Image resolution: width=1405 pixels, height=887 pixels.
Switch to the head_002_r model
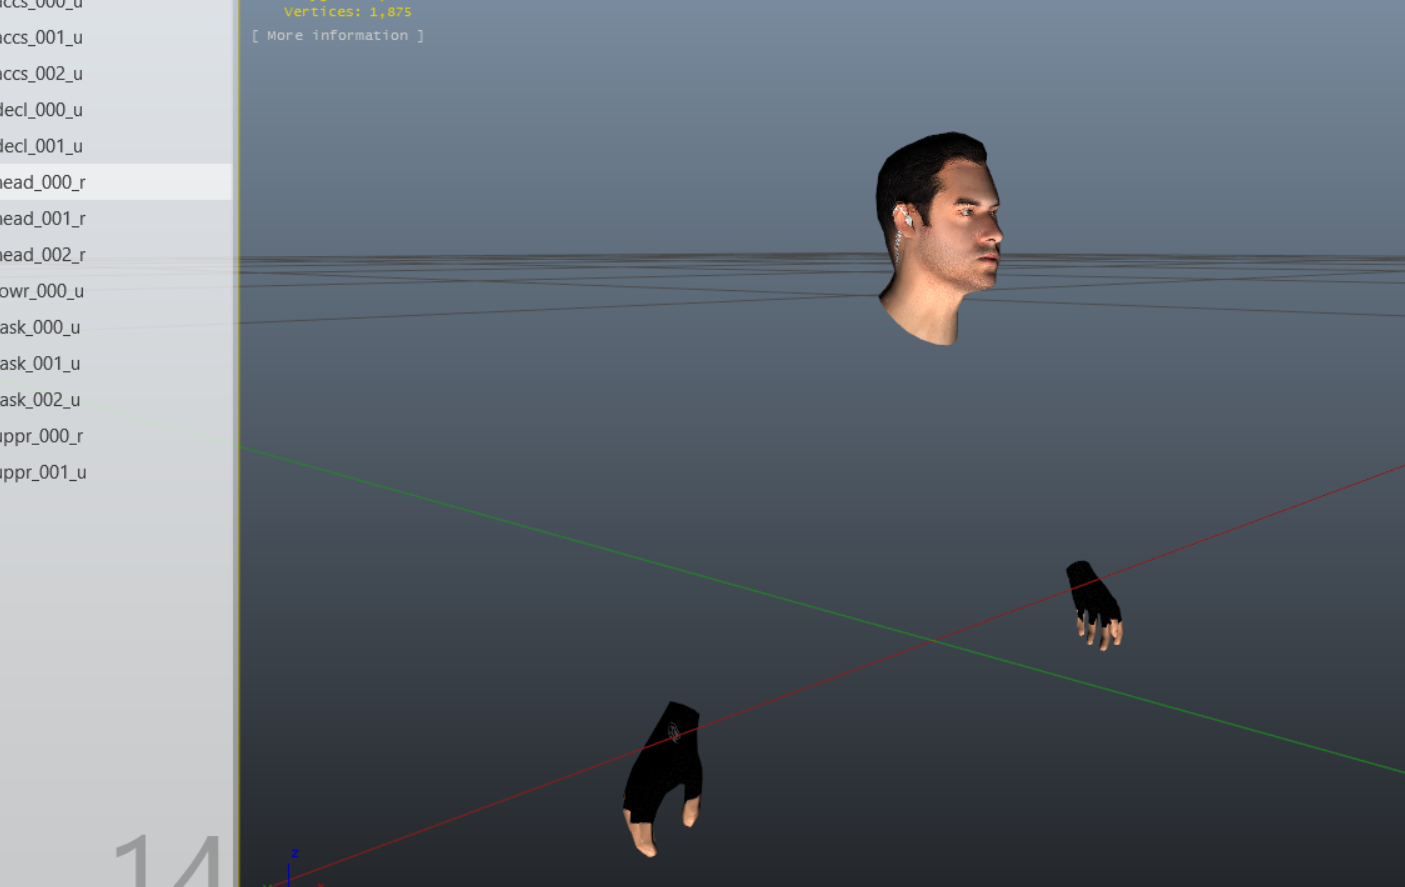pos(44,255)
